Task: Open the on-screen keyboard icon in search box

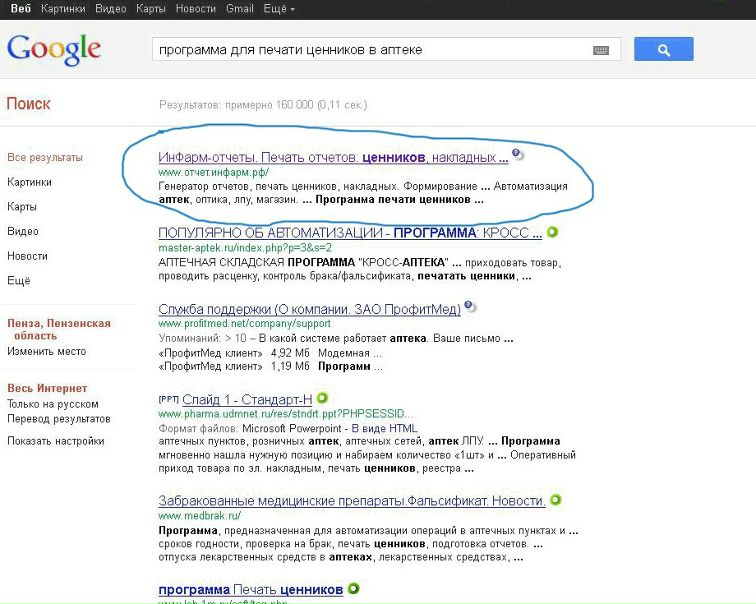Action: pyautogui.click(x=601, y=50)
